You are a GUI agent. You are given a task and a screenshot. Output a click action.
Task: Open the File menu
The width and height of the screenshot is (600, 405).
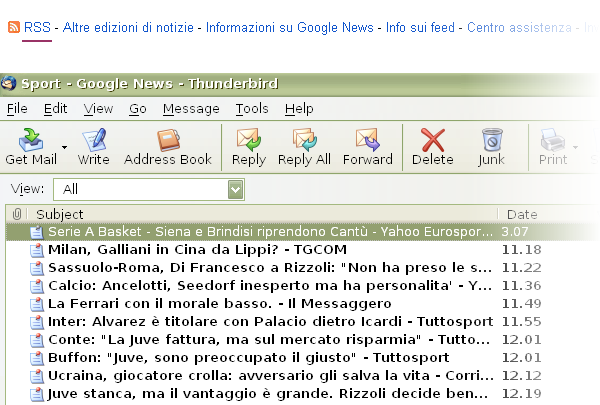point(17,108)
